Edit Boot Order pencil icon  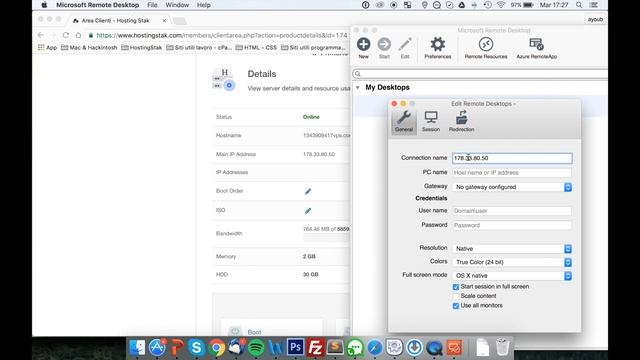coord(308,191)
